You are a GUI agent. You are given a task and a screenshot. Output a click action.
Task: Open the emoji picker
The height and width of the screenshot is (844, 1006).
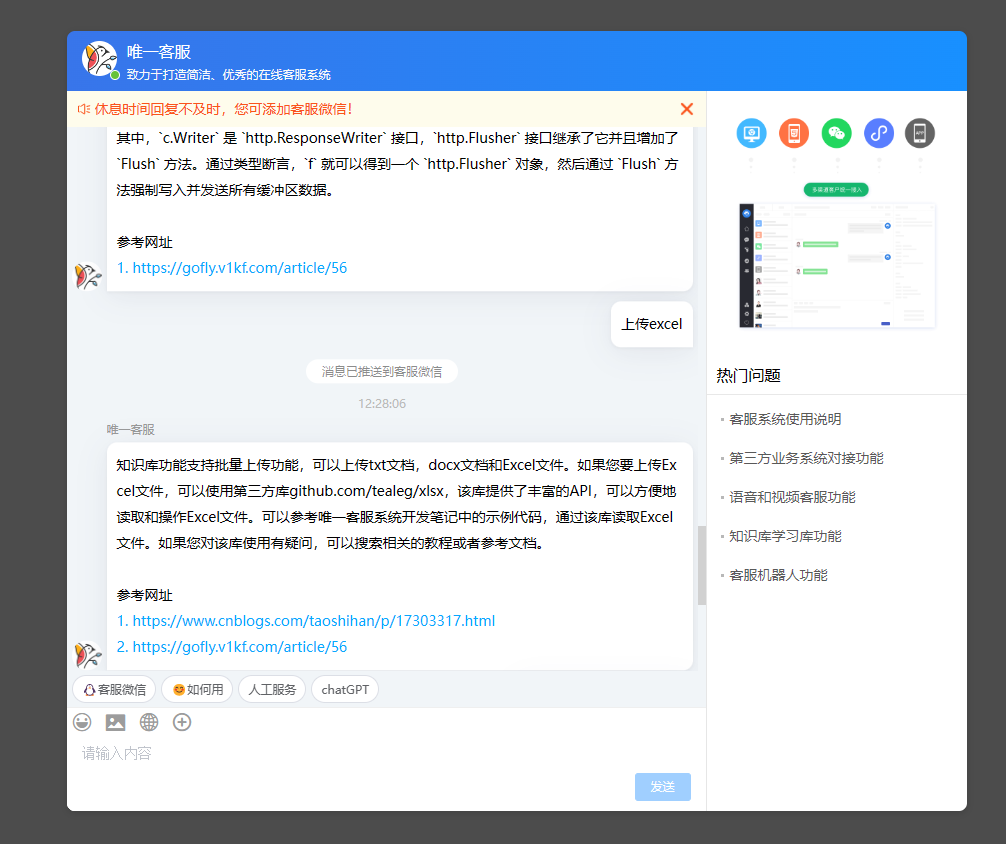[82, 722]
